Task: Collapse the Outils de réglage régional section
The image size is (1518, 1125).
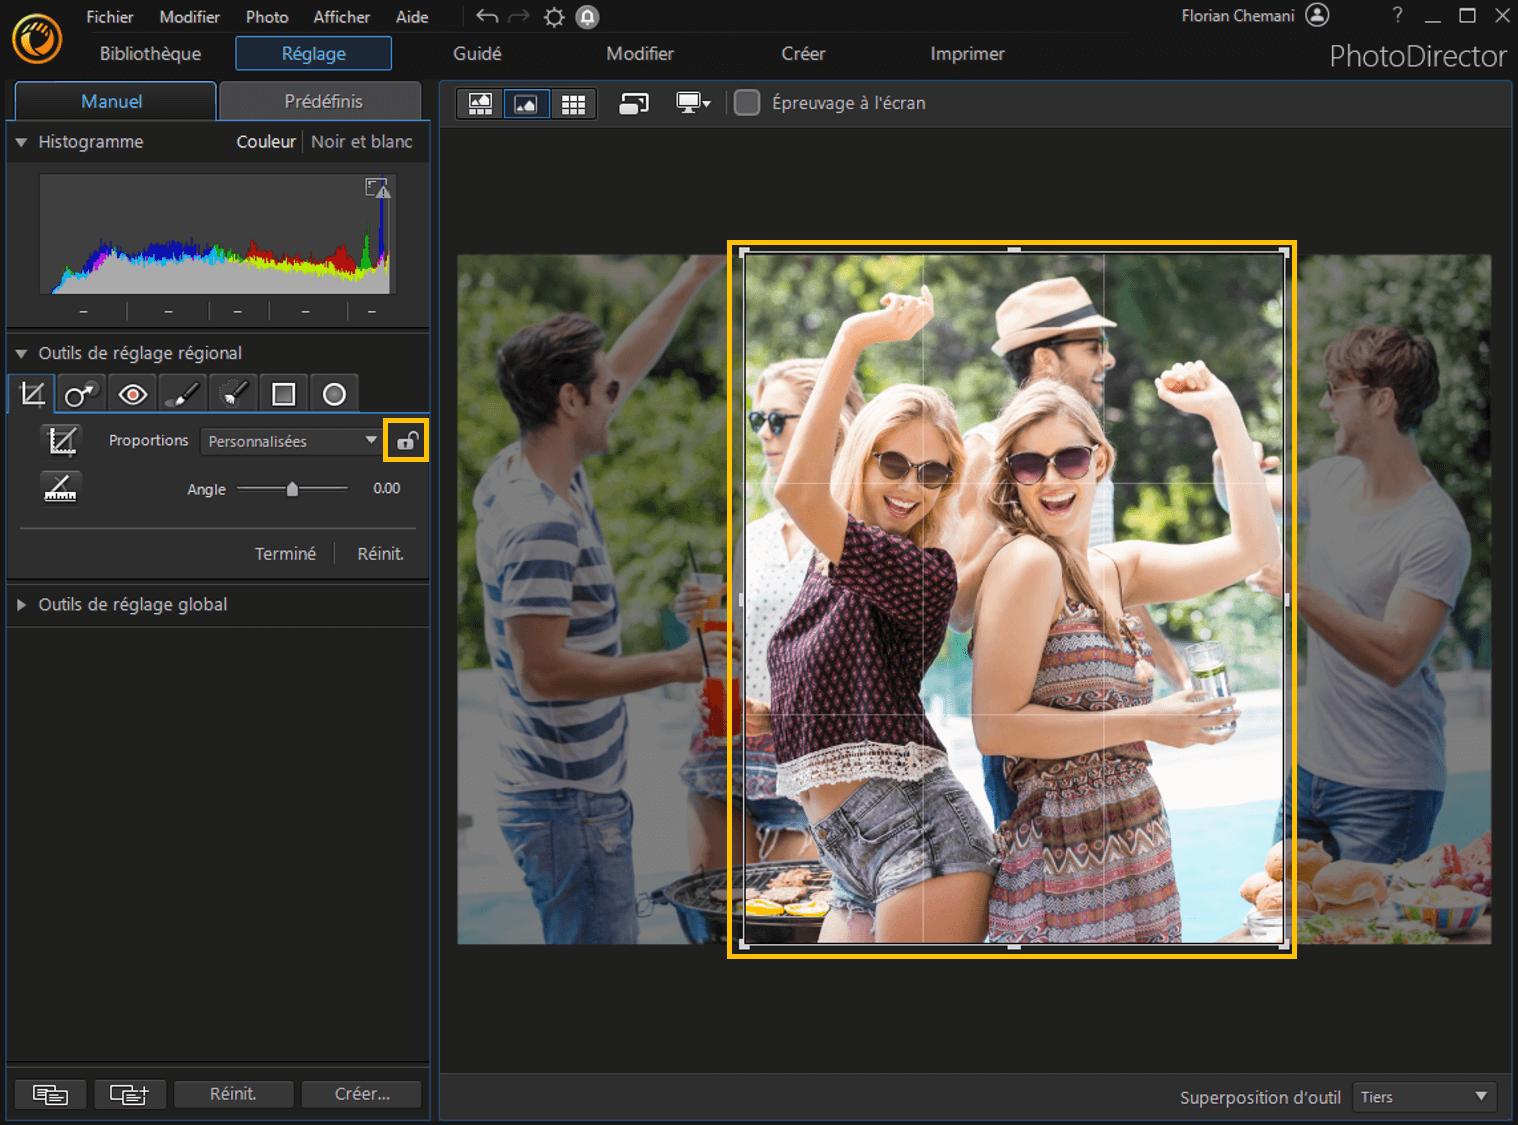Action: click(x=21, y=353)
